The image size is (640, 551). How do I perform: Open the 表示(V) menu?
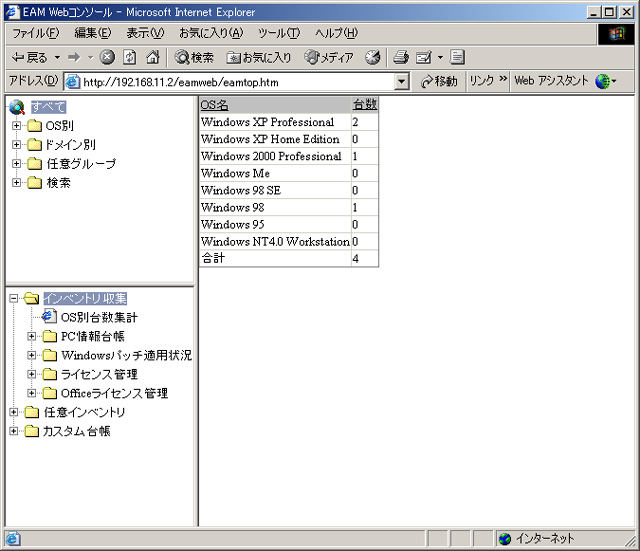click(145, 33)
